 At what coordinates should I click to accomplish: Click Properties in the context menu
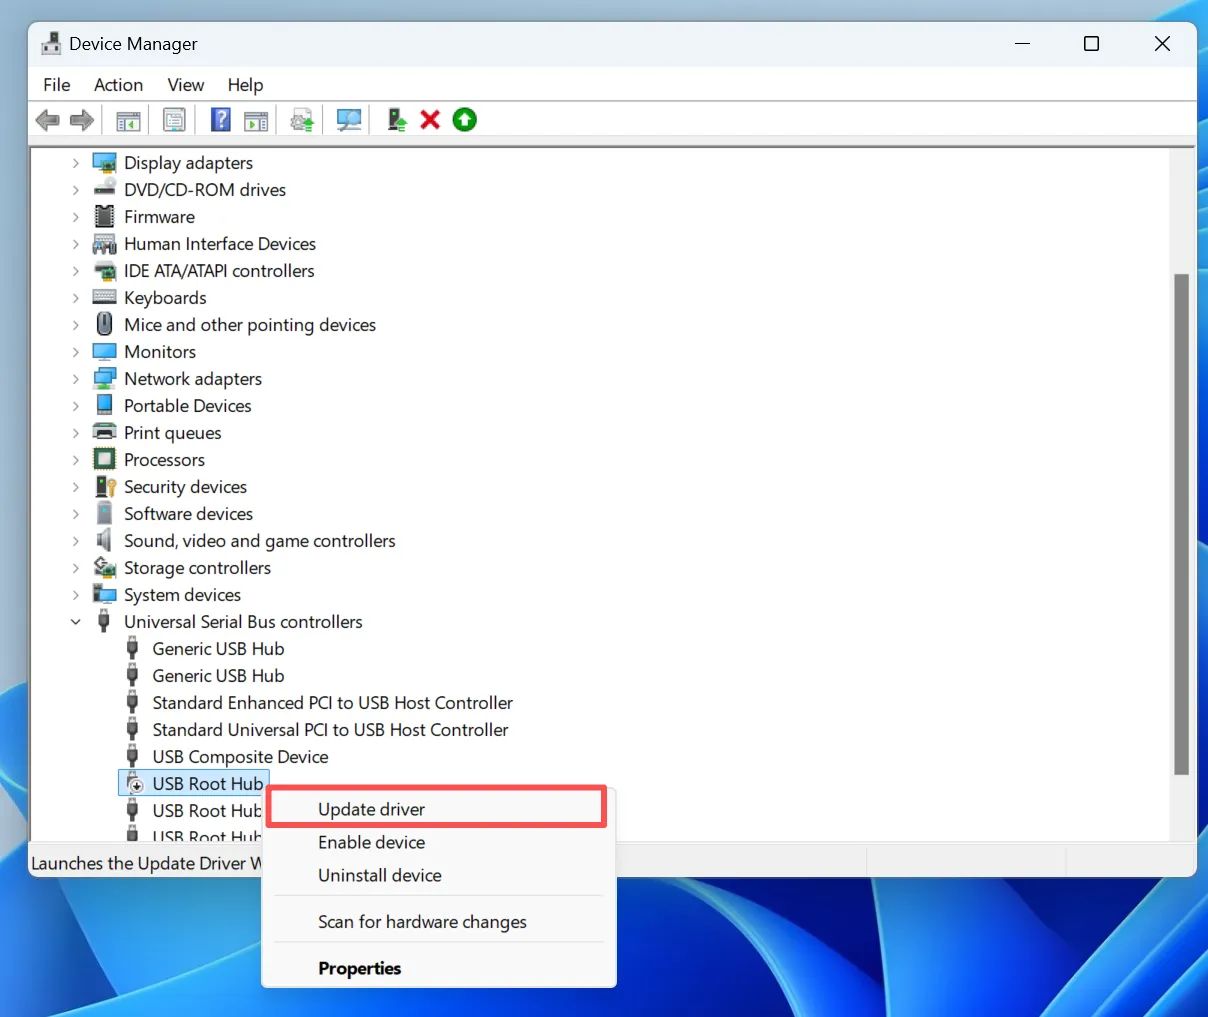pos(360,968)
